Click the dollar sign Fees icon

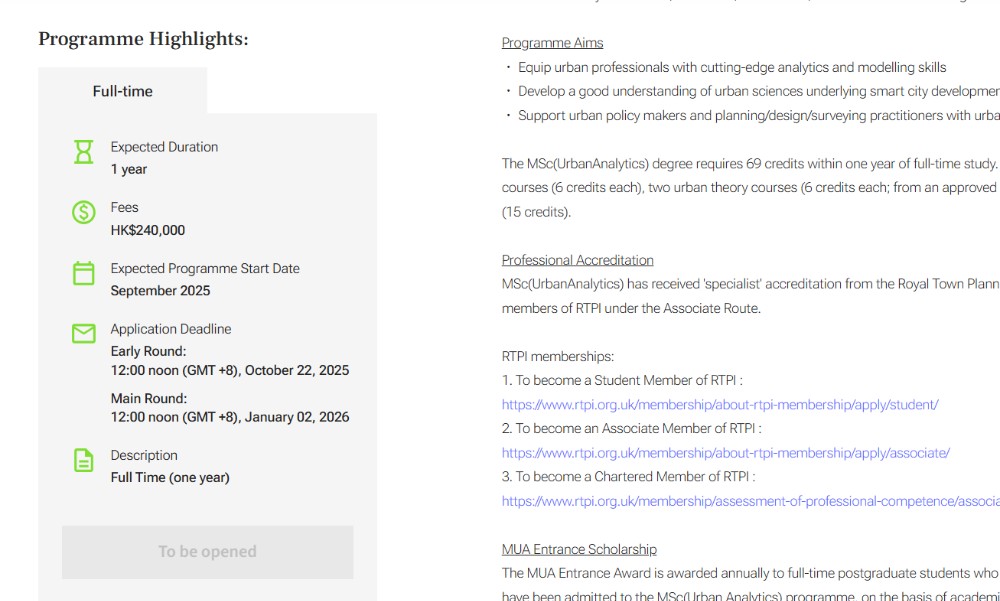(x=84, y=212)
